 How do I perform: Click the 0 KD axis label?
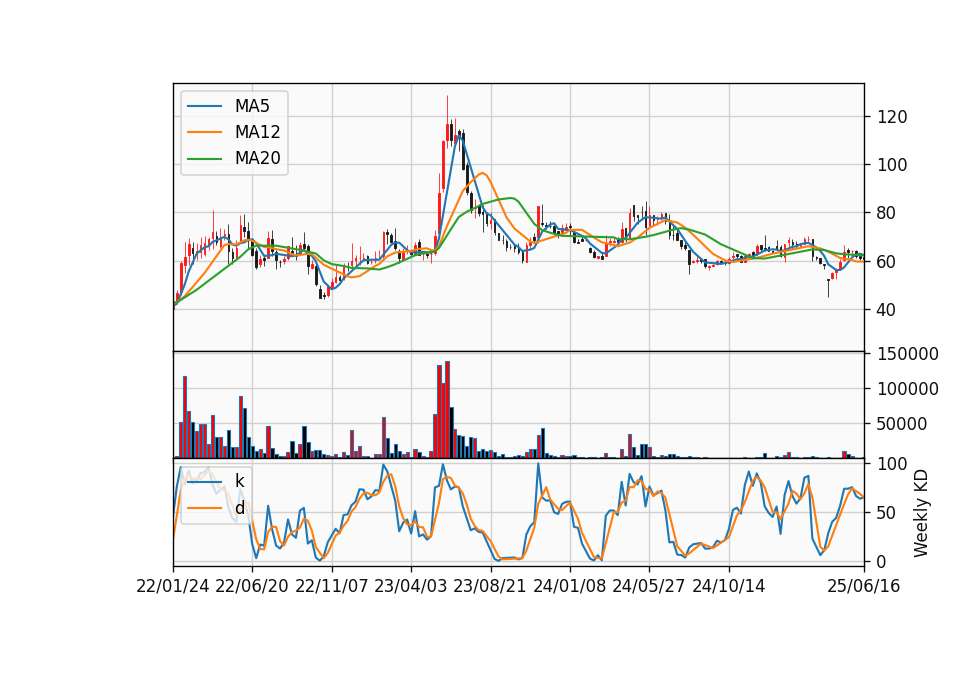[882, 561]
